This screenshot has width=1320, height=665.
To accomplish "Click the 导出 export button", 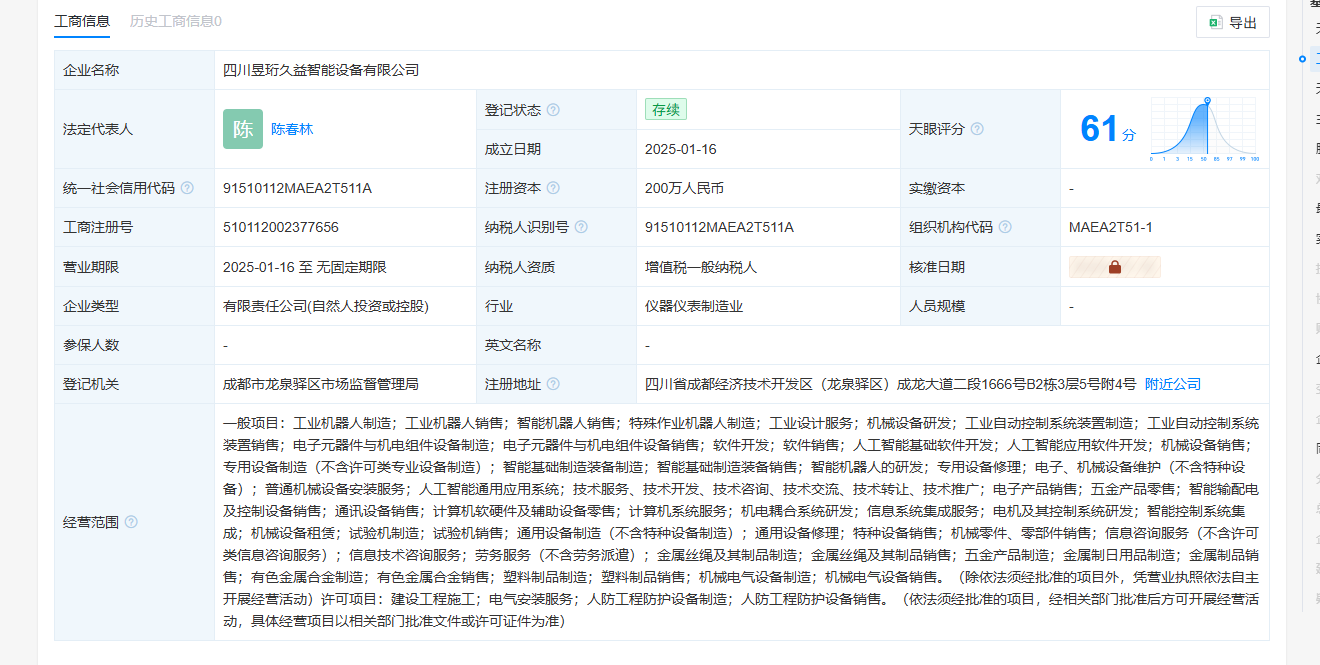I will pyautogui.click(x=1232, y=22).
